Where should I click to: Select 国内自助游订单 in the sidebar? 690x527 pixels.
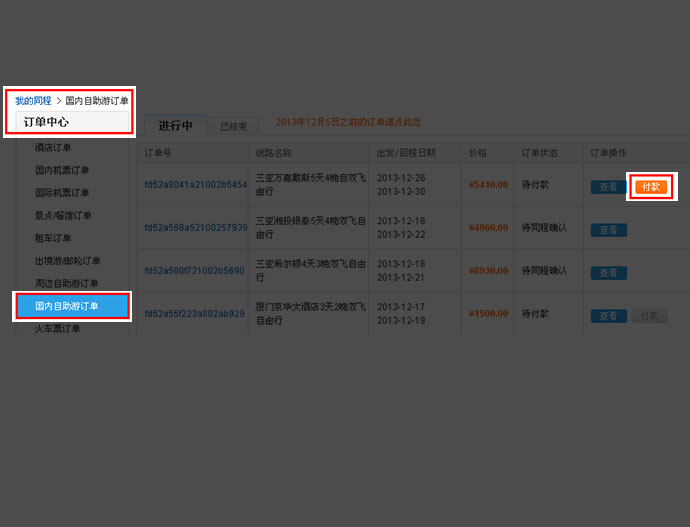(72, 306)
